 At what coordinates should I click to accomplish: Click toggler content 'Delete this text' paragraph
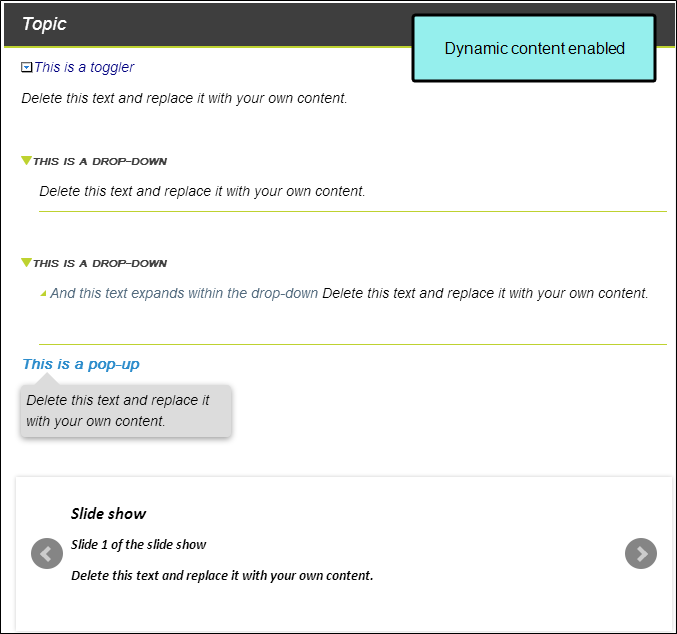184,98
